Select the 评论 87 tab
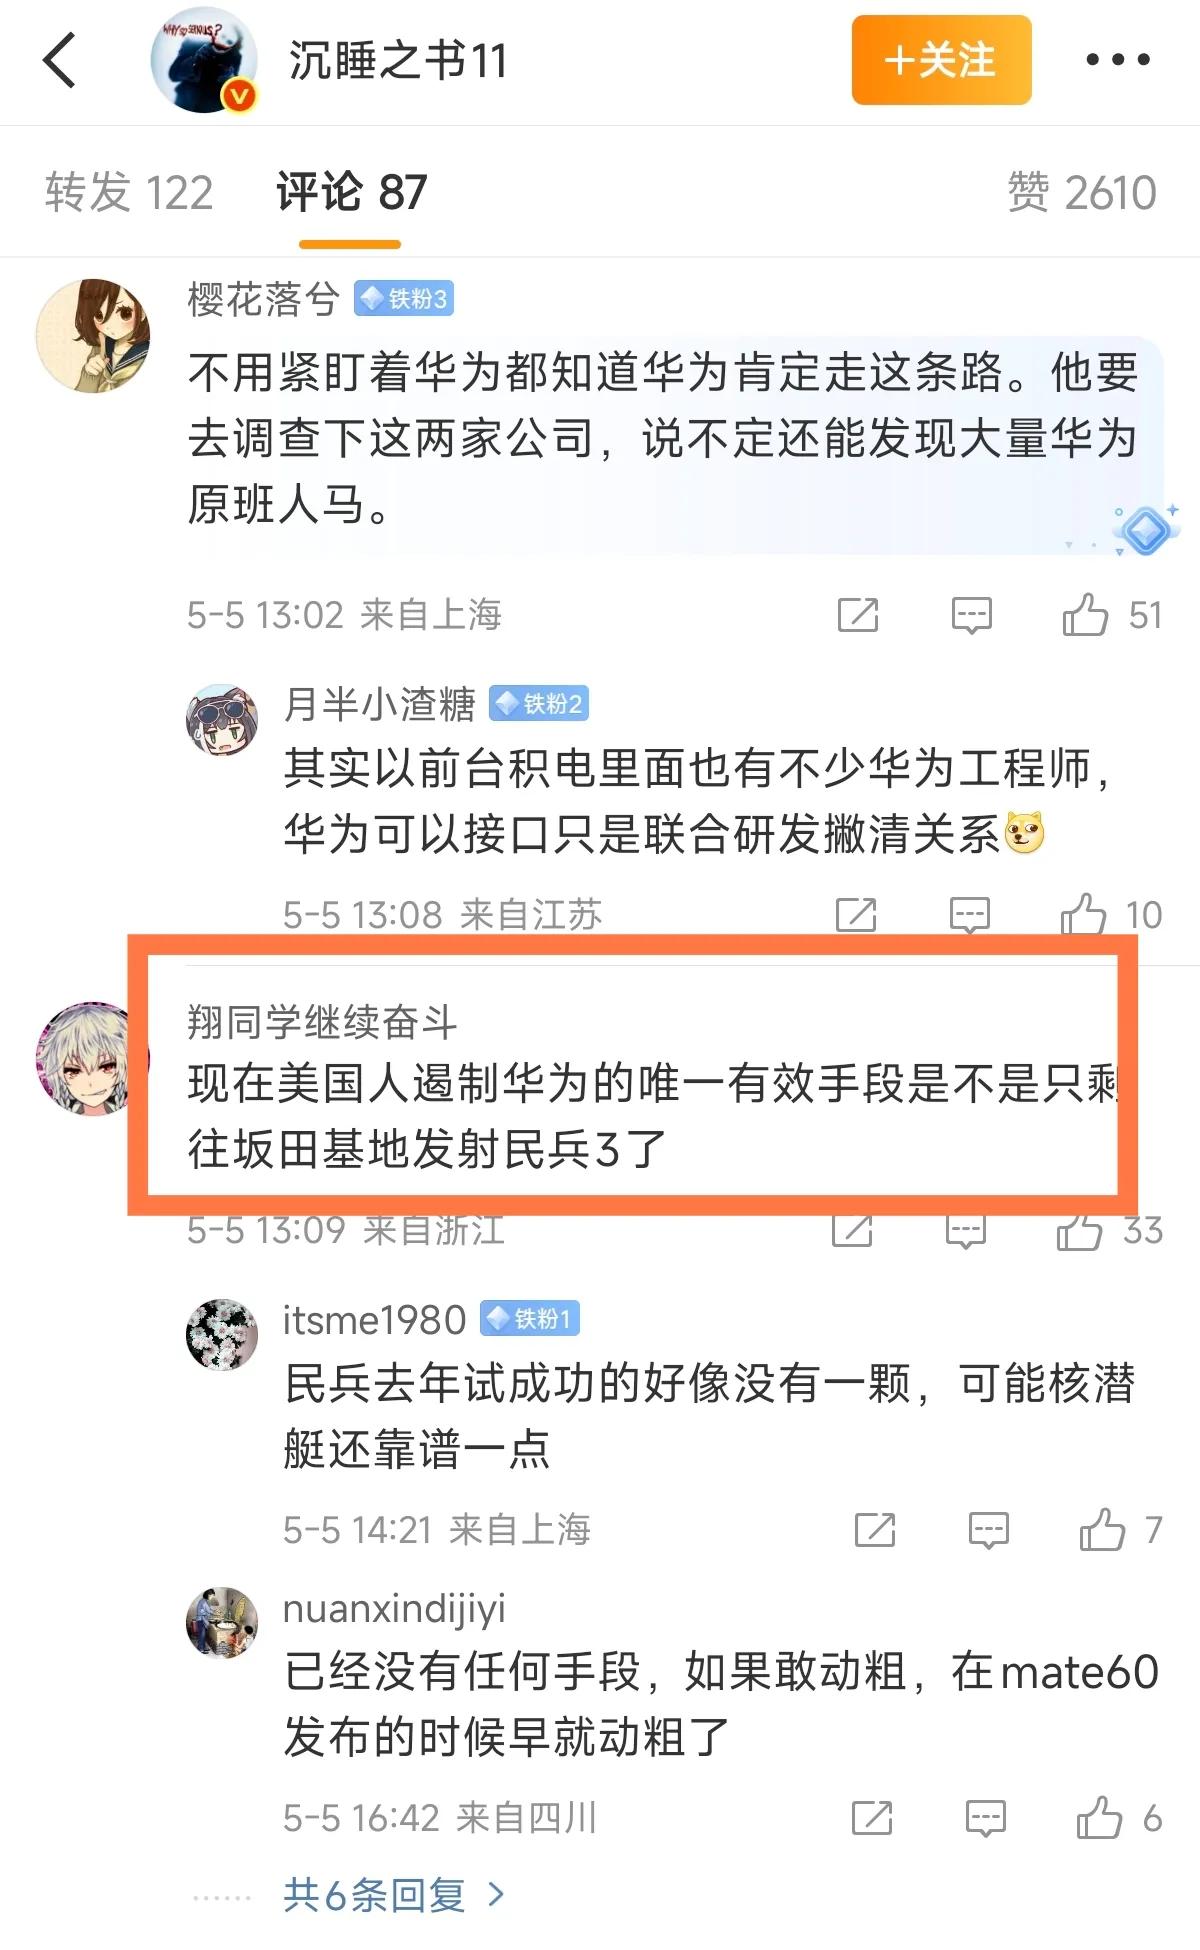 [351, 192]
